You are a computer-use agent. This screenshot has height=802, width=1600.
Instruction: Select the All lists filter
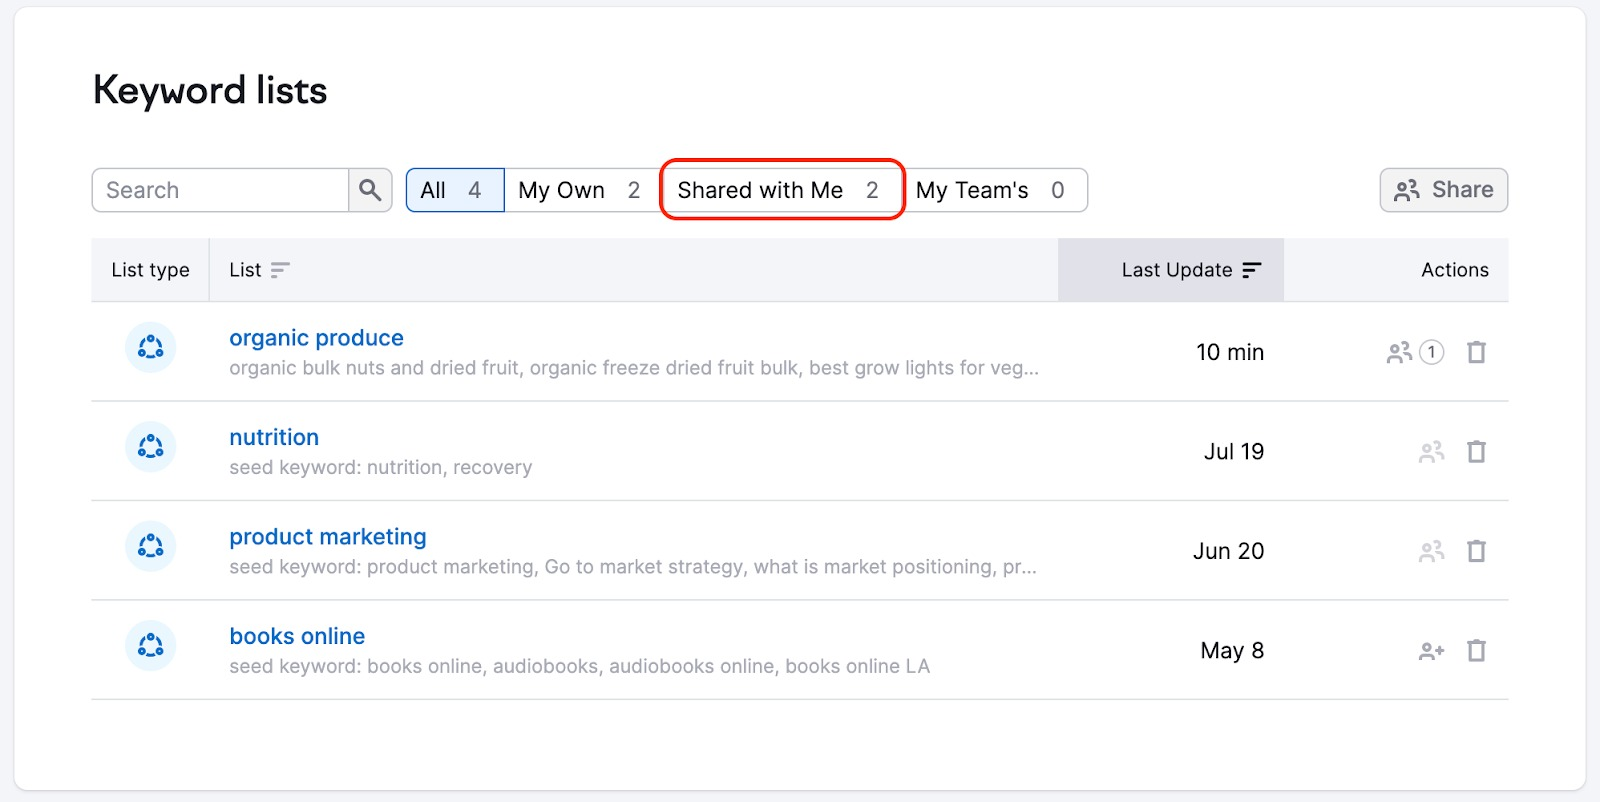tap(454, 190)
